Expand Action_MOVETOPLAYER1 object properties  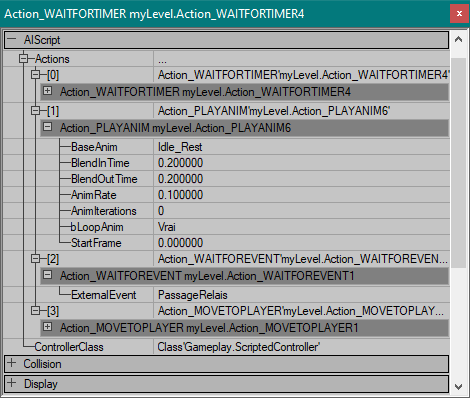48,327
